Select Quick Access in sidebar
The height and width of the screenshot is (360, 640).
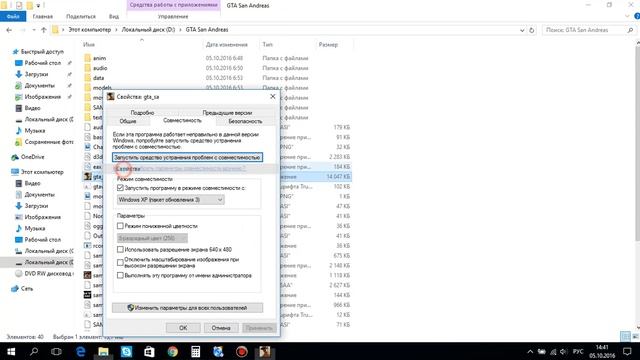[42, 51]
